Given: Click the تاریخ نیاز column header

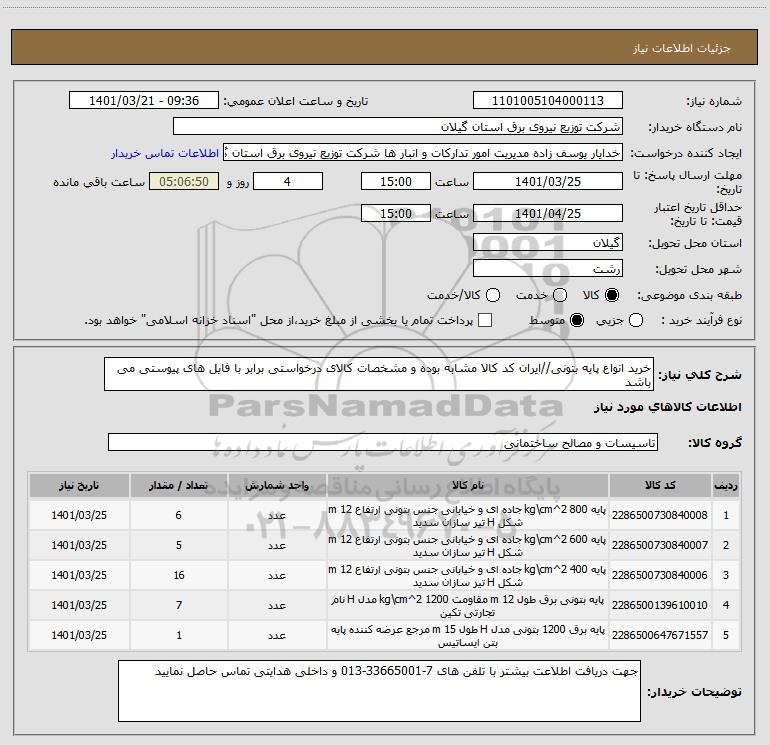Looking at the screenshot, I should pos(79,485).
